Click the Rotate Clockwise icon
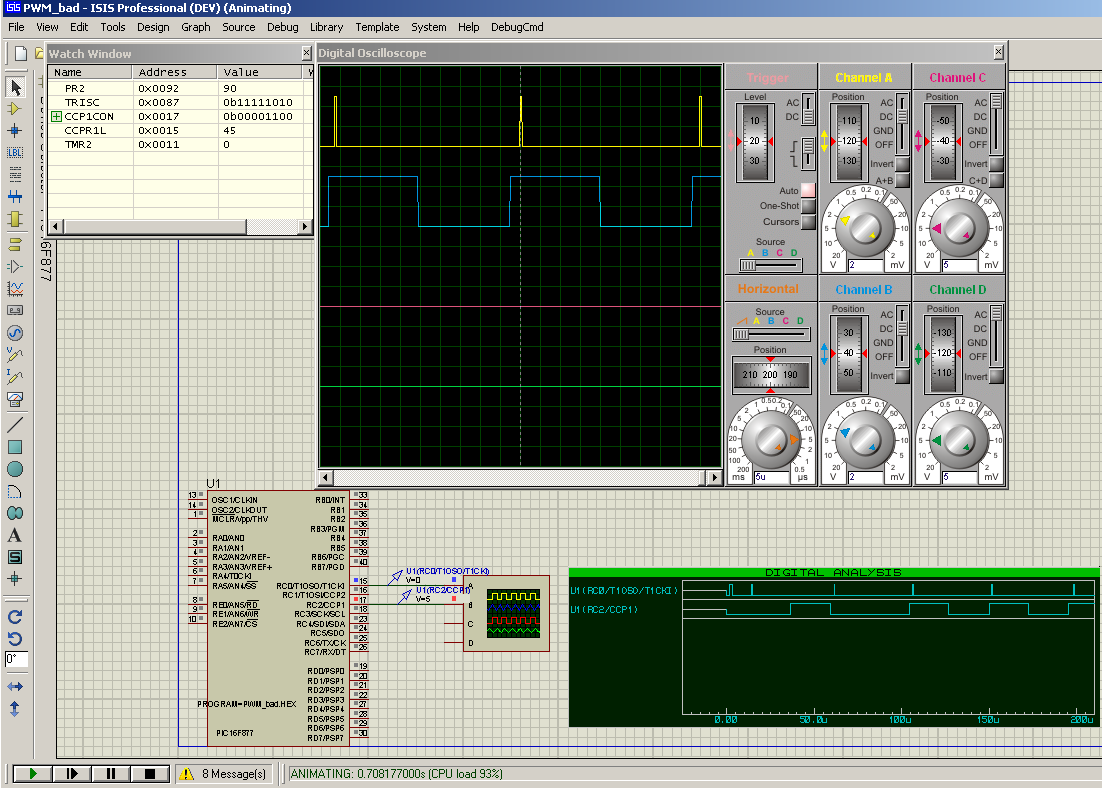This screenshot has width=1102, height=788. click(15, 617)
